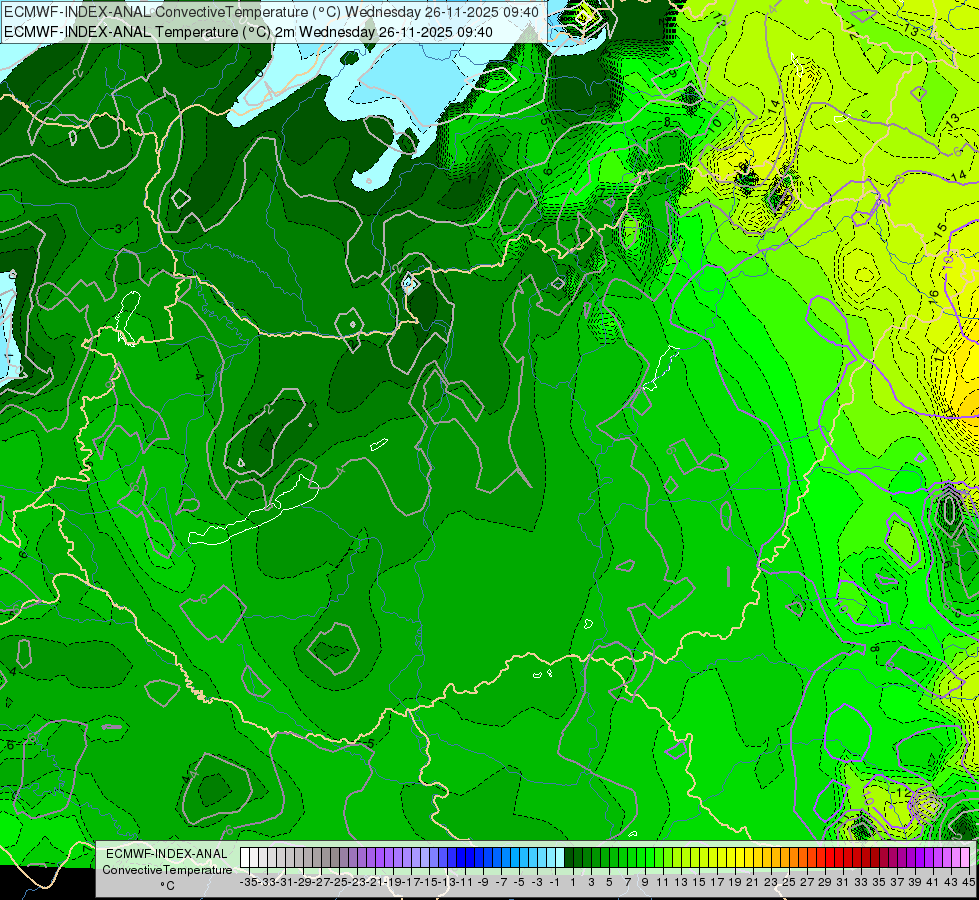Pick the bright green swatch above legend value 9
This screenshot has width=979, height=900.
pyautogui.click(x=640, y=857)
